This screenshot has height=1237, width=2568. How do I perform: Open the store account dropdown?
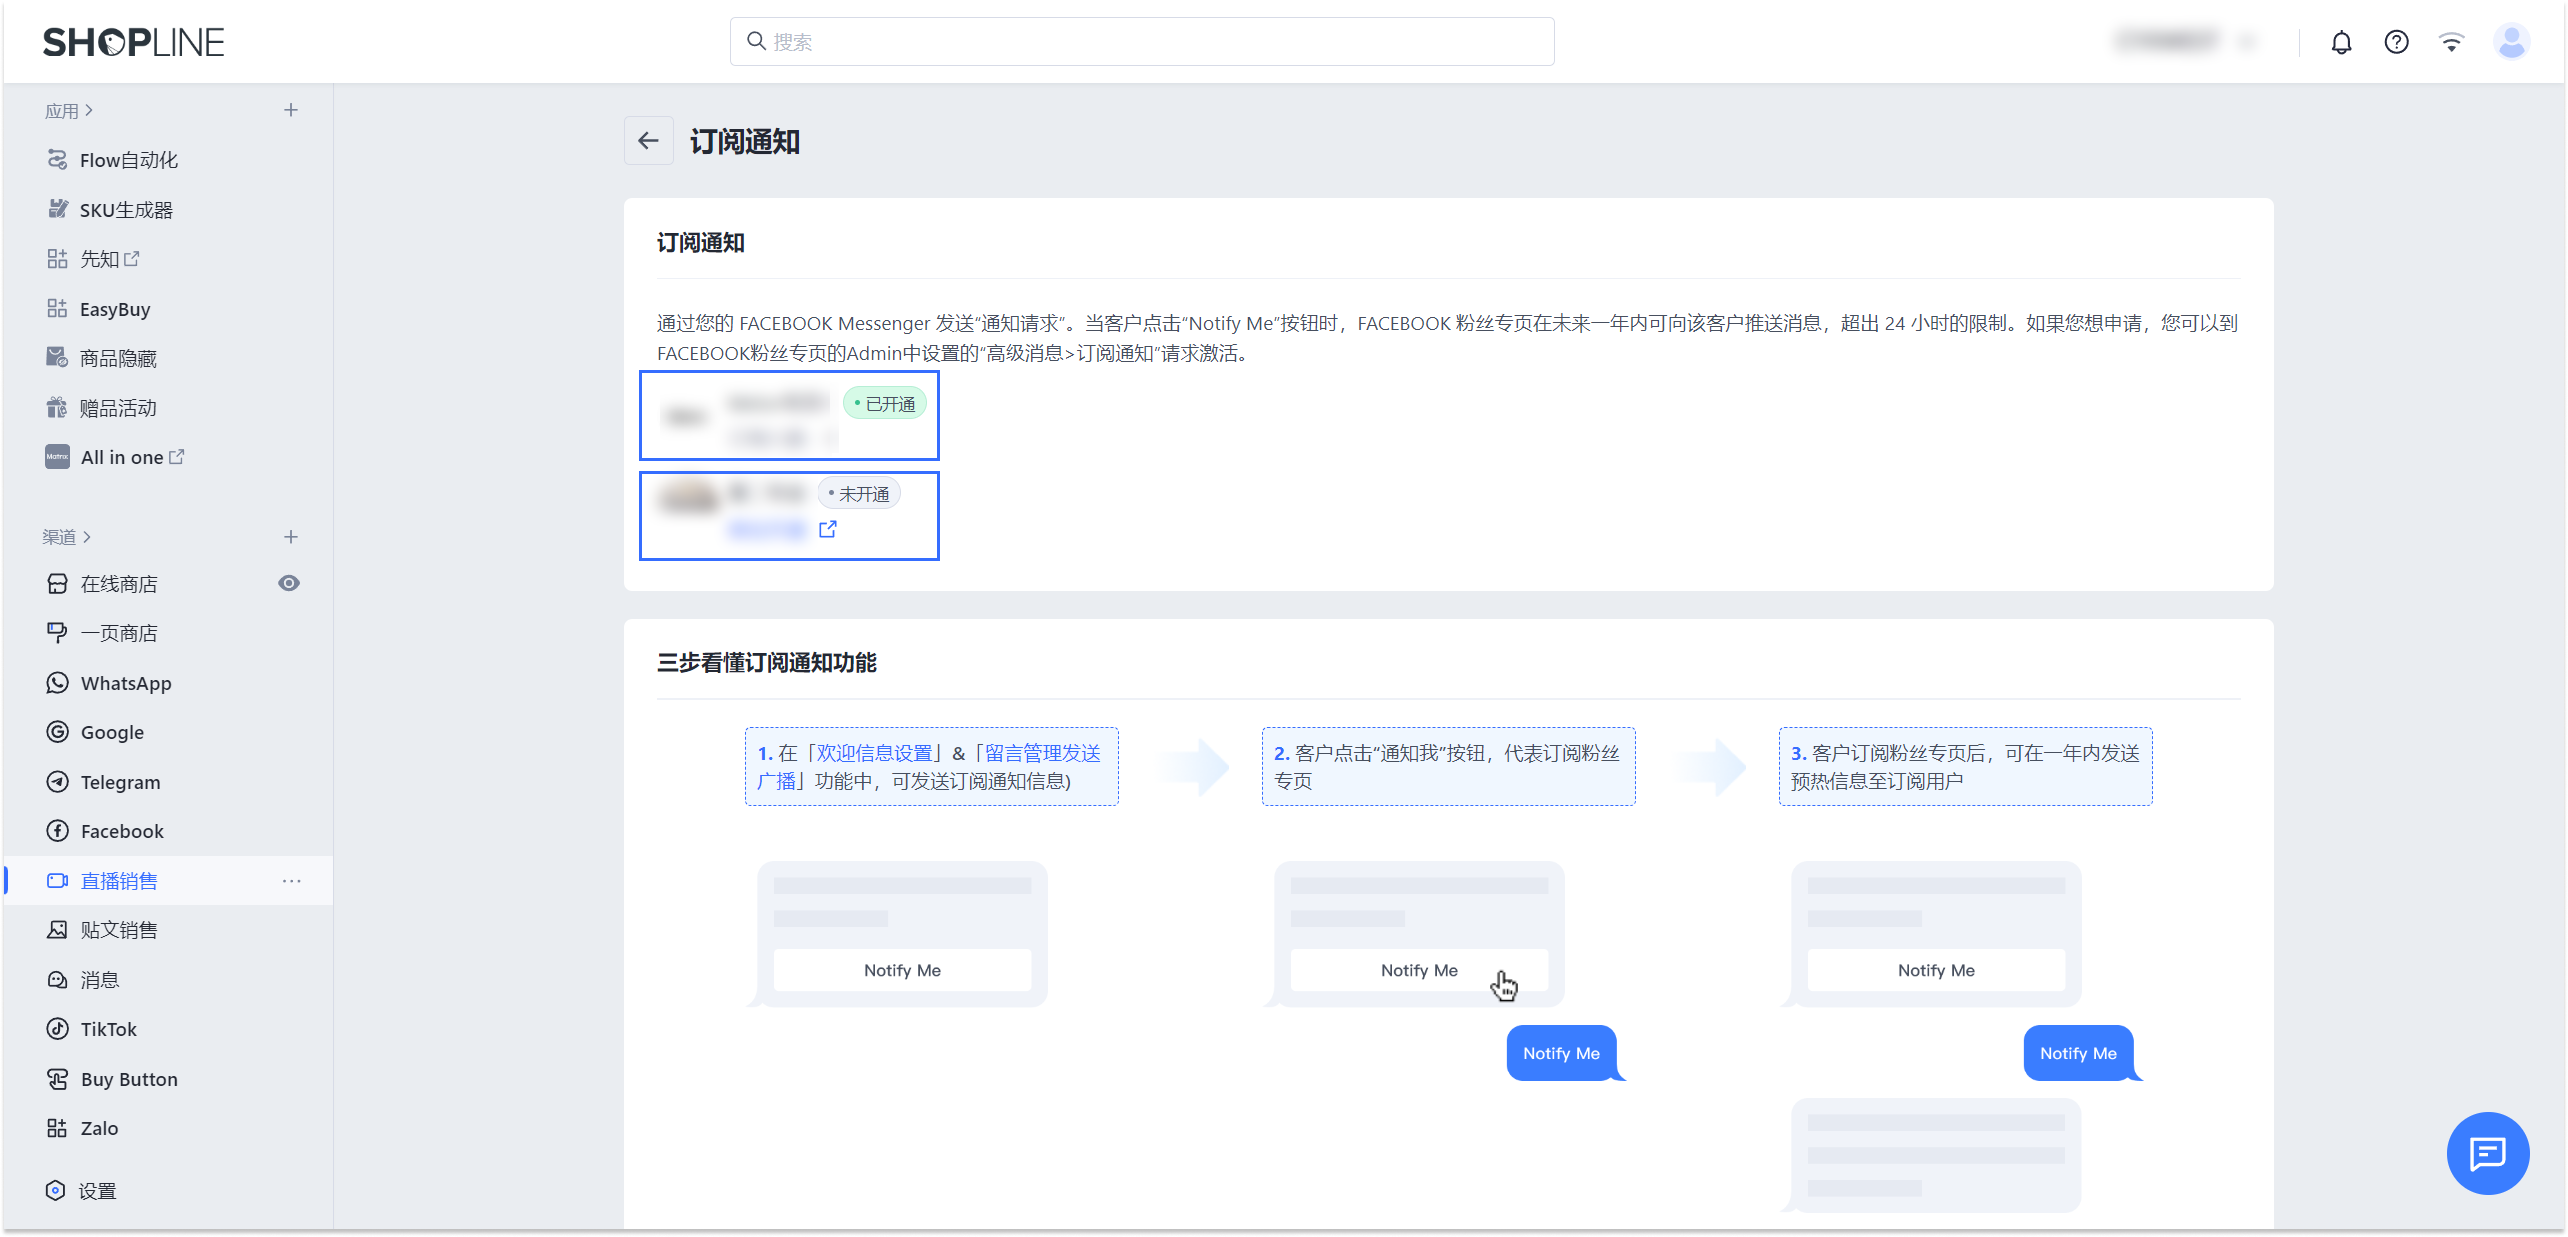click(x=2186, y=41)
